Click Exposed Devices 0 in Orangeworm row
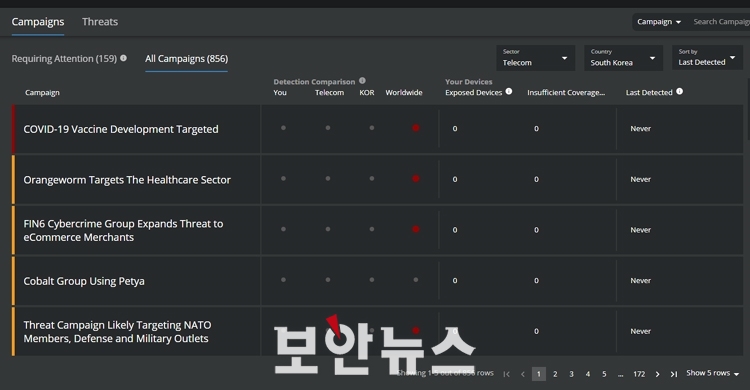 point(455,179)
